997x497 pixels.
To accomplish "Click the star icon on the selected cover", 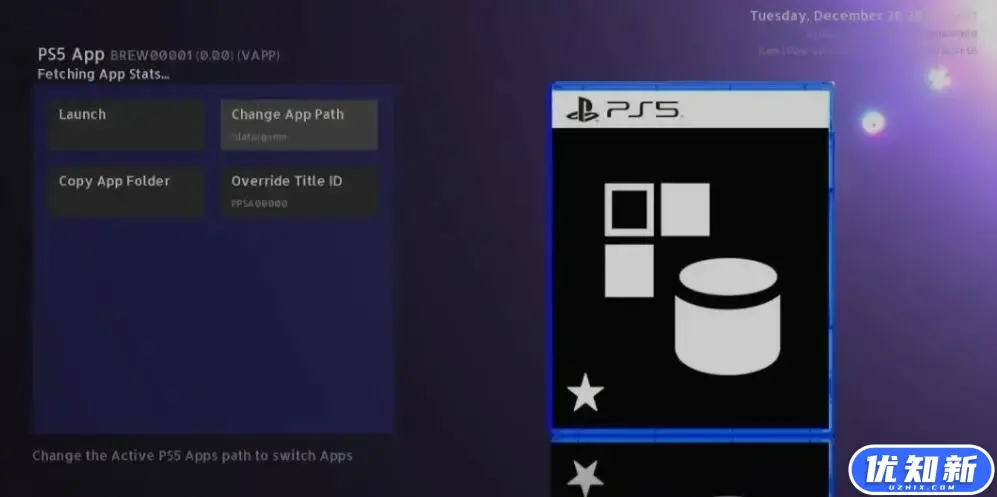I will tap(585, 393).
